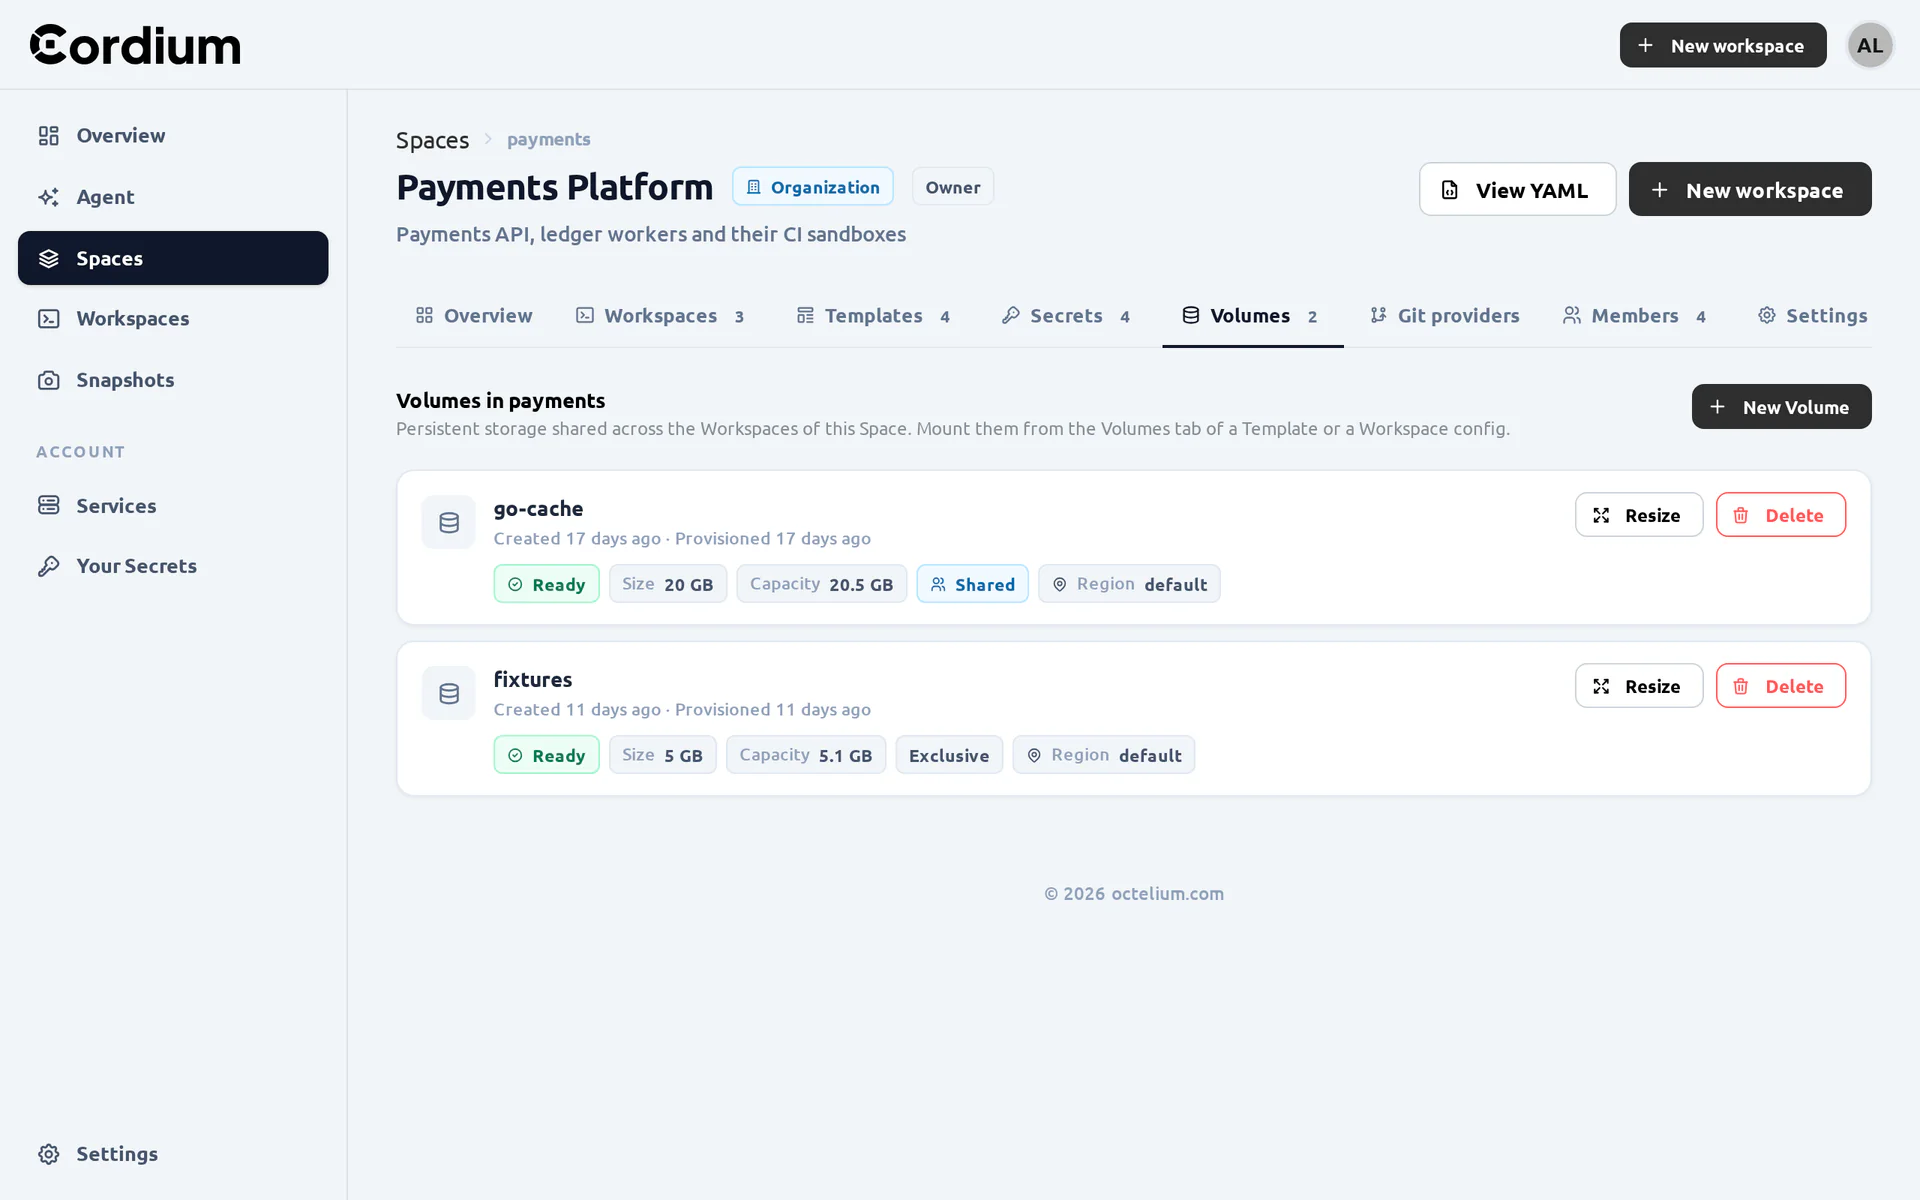Viewport: 1920px width, 1200px height.
Task: Click the go-cache volume database icon
Action: click(x=448, y=522)
